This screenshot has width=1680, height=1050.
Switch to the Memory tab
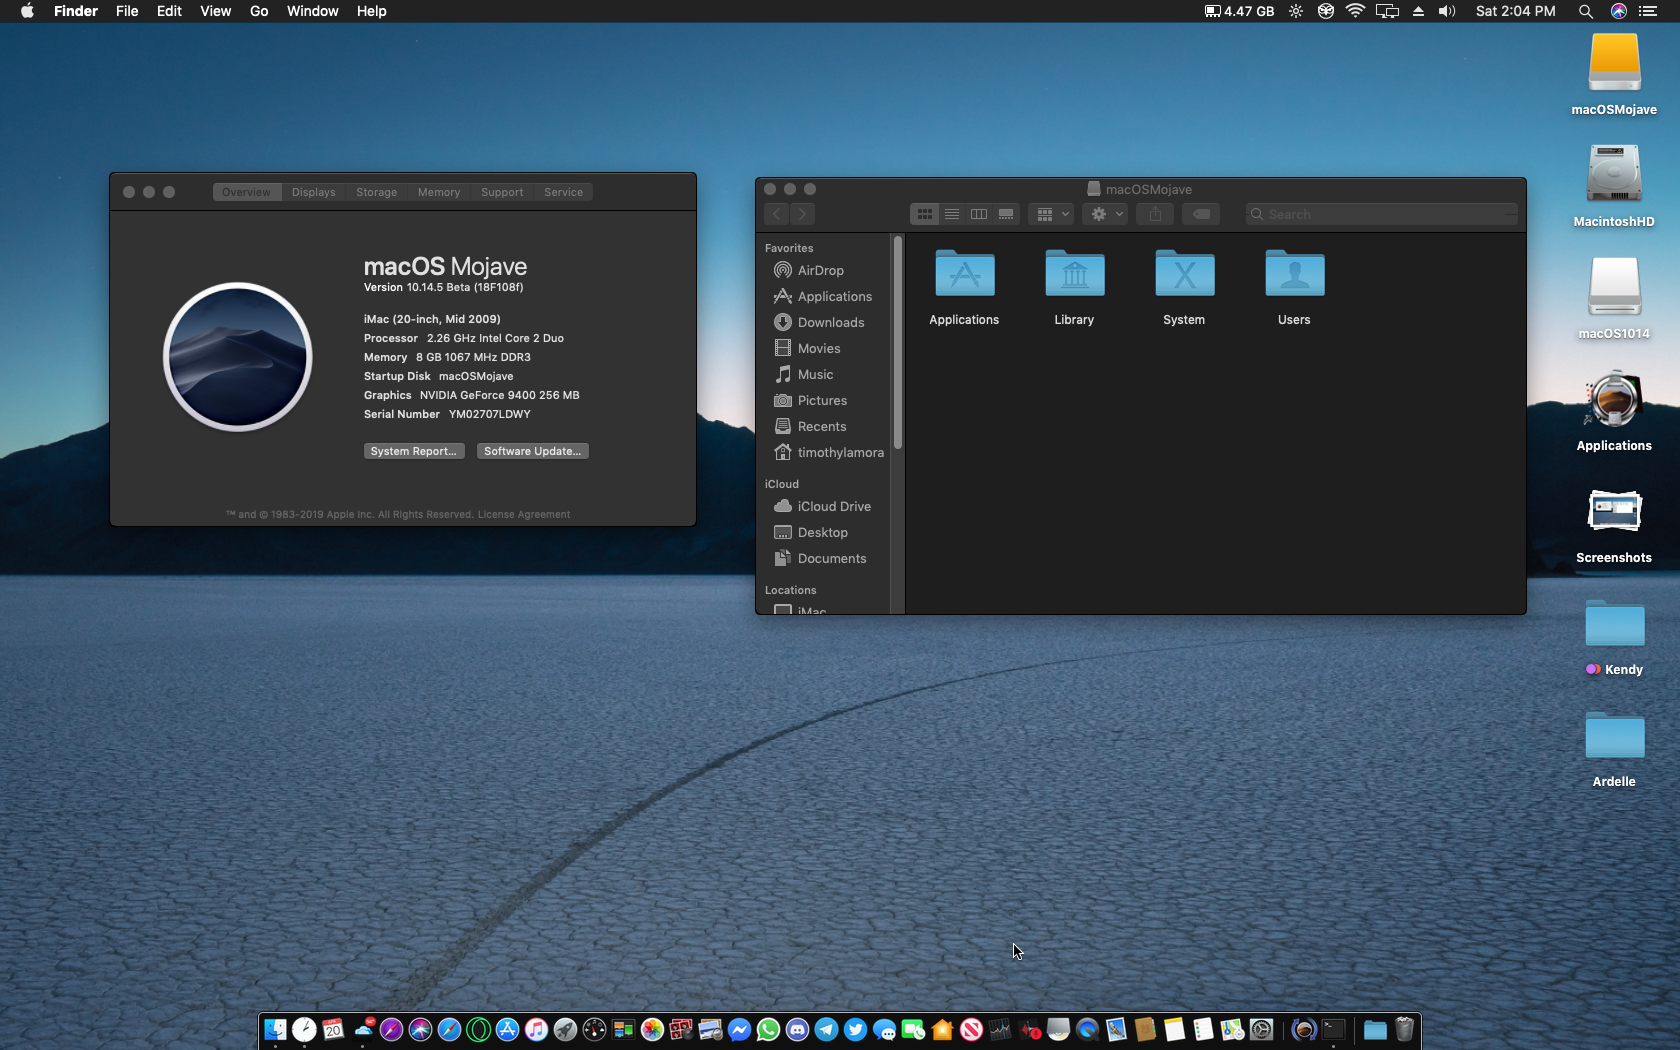(x=439, y=192)
